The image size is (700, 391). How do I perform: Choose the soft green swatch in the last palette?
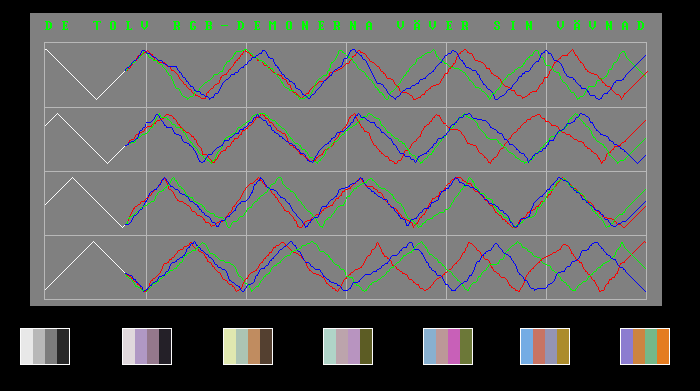pyautogui.click(x=651, y=346)
